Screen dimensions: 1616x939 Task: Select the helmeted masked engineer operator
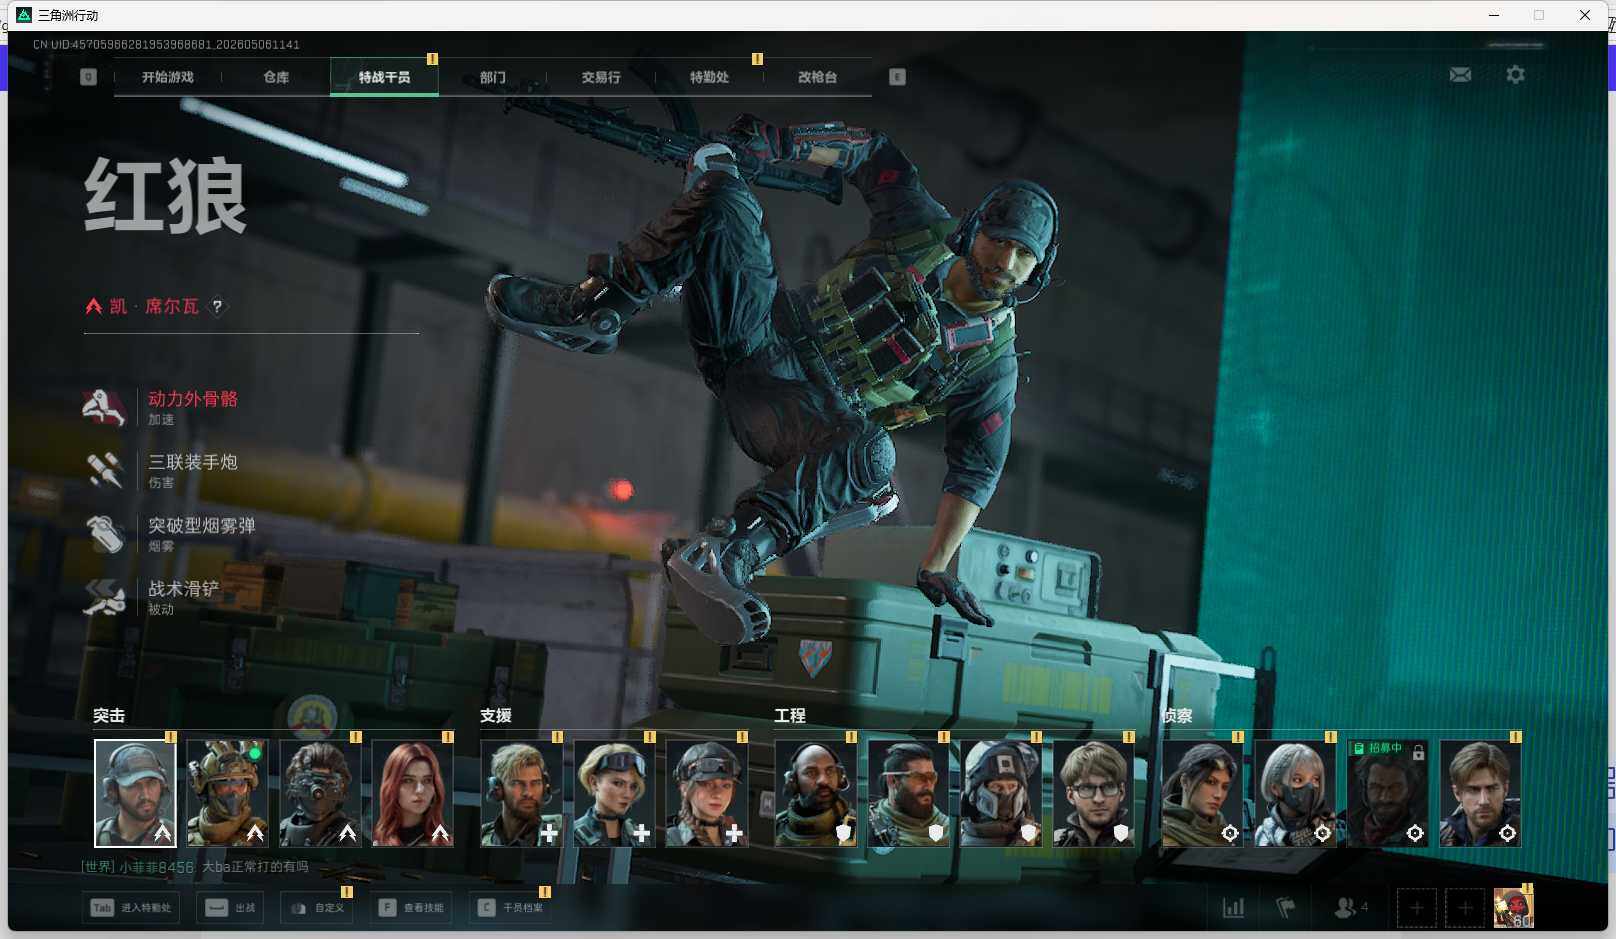(x=1001, y=793)
